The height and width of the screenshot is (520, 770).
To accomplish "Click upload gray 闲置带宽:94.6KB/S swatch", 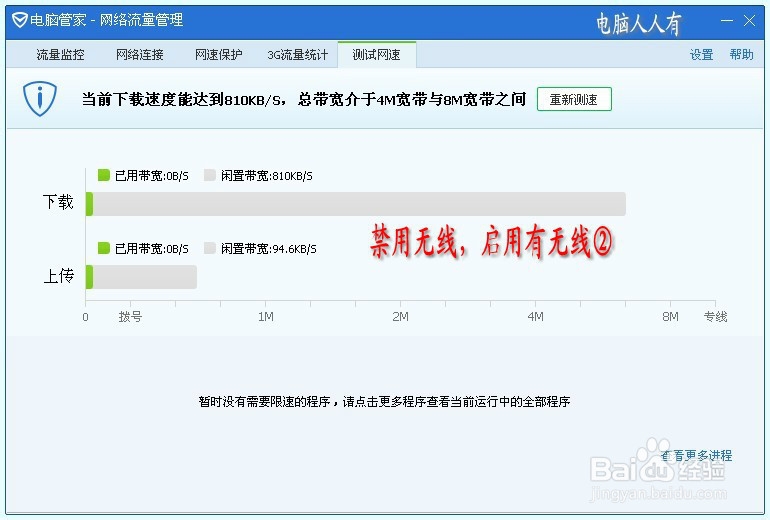I will [210, 248].
